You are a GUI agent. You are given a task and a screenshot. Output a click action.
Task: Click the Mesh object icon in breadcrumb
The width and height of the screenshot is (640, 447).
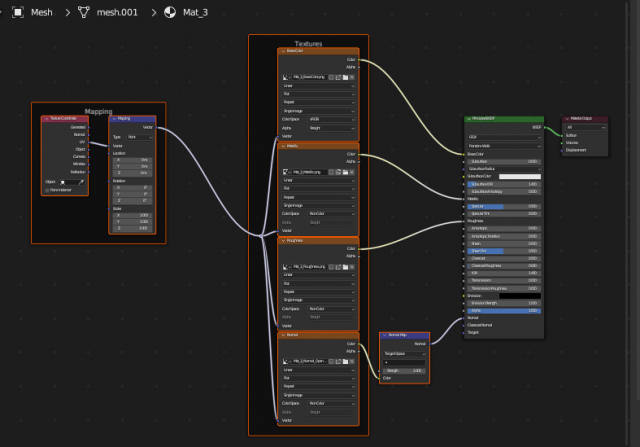point(17,13)
